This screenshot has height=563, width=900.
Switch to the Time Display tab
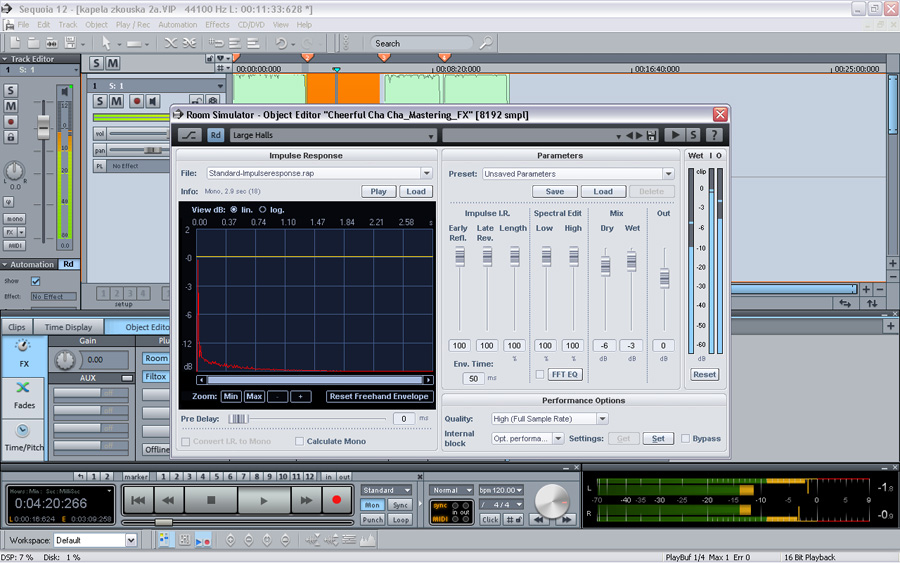coord(68,327)
